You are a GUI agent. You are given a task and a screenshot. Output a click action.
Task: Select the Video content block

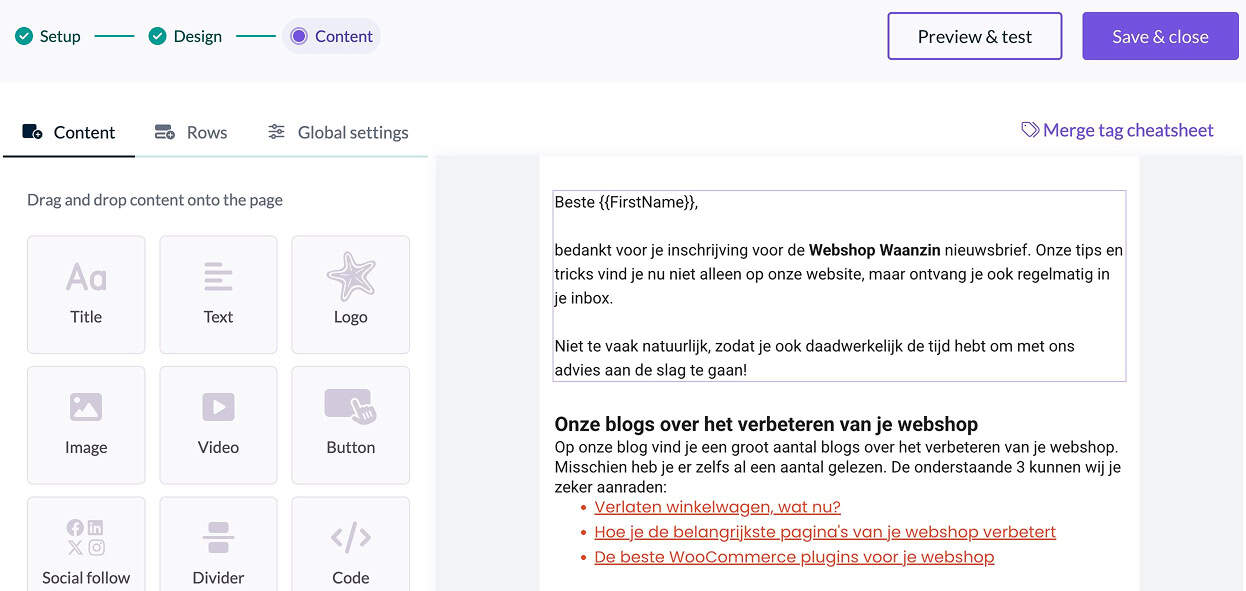point(218,424)
